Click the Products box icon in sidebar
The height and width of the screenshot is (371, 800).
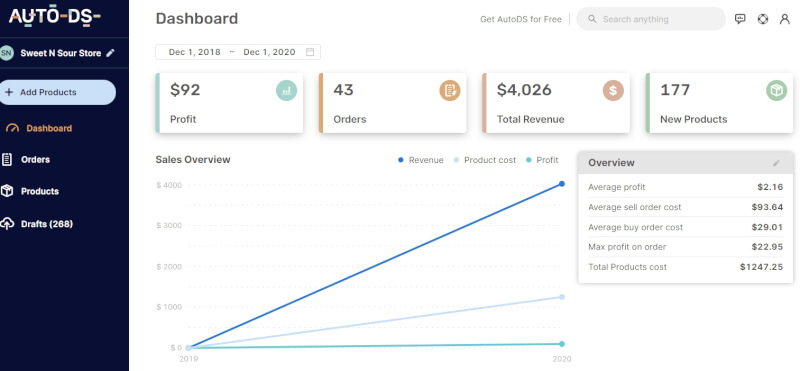tap(7, 191)
